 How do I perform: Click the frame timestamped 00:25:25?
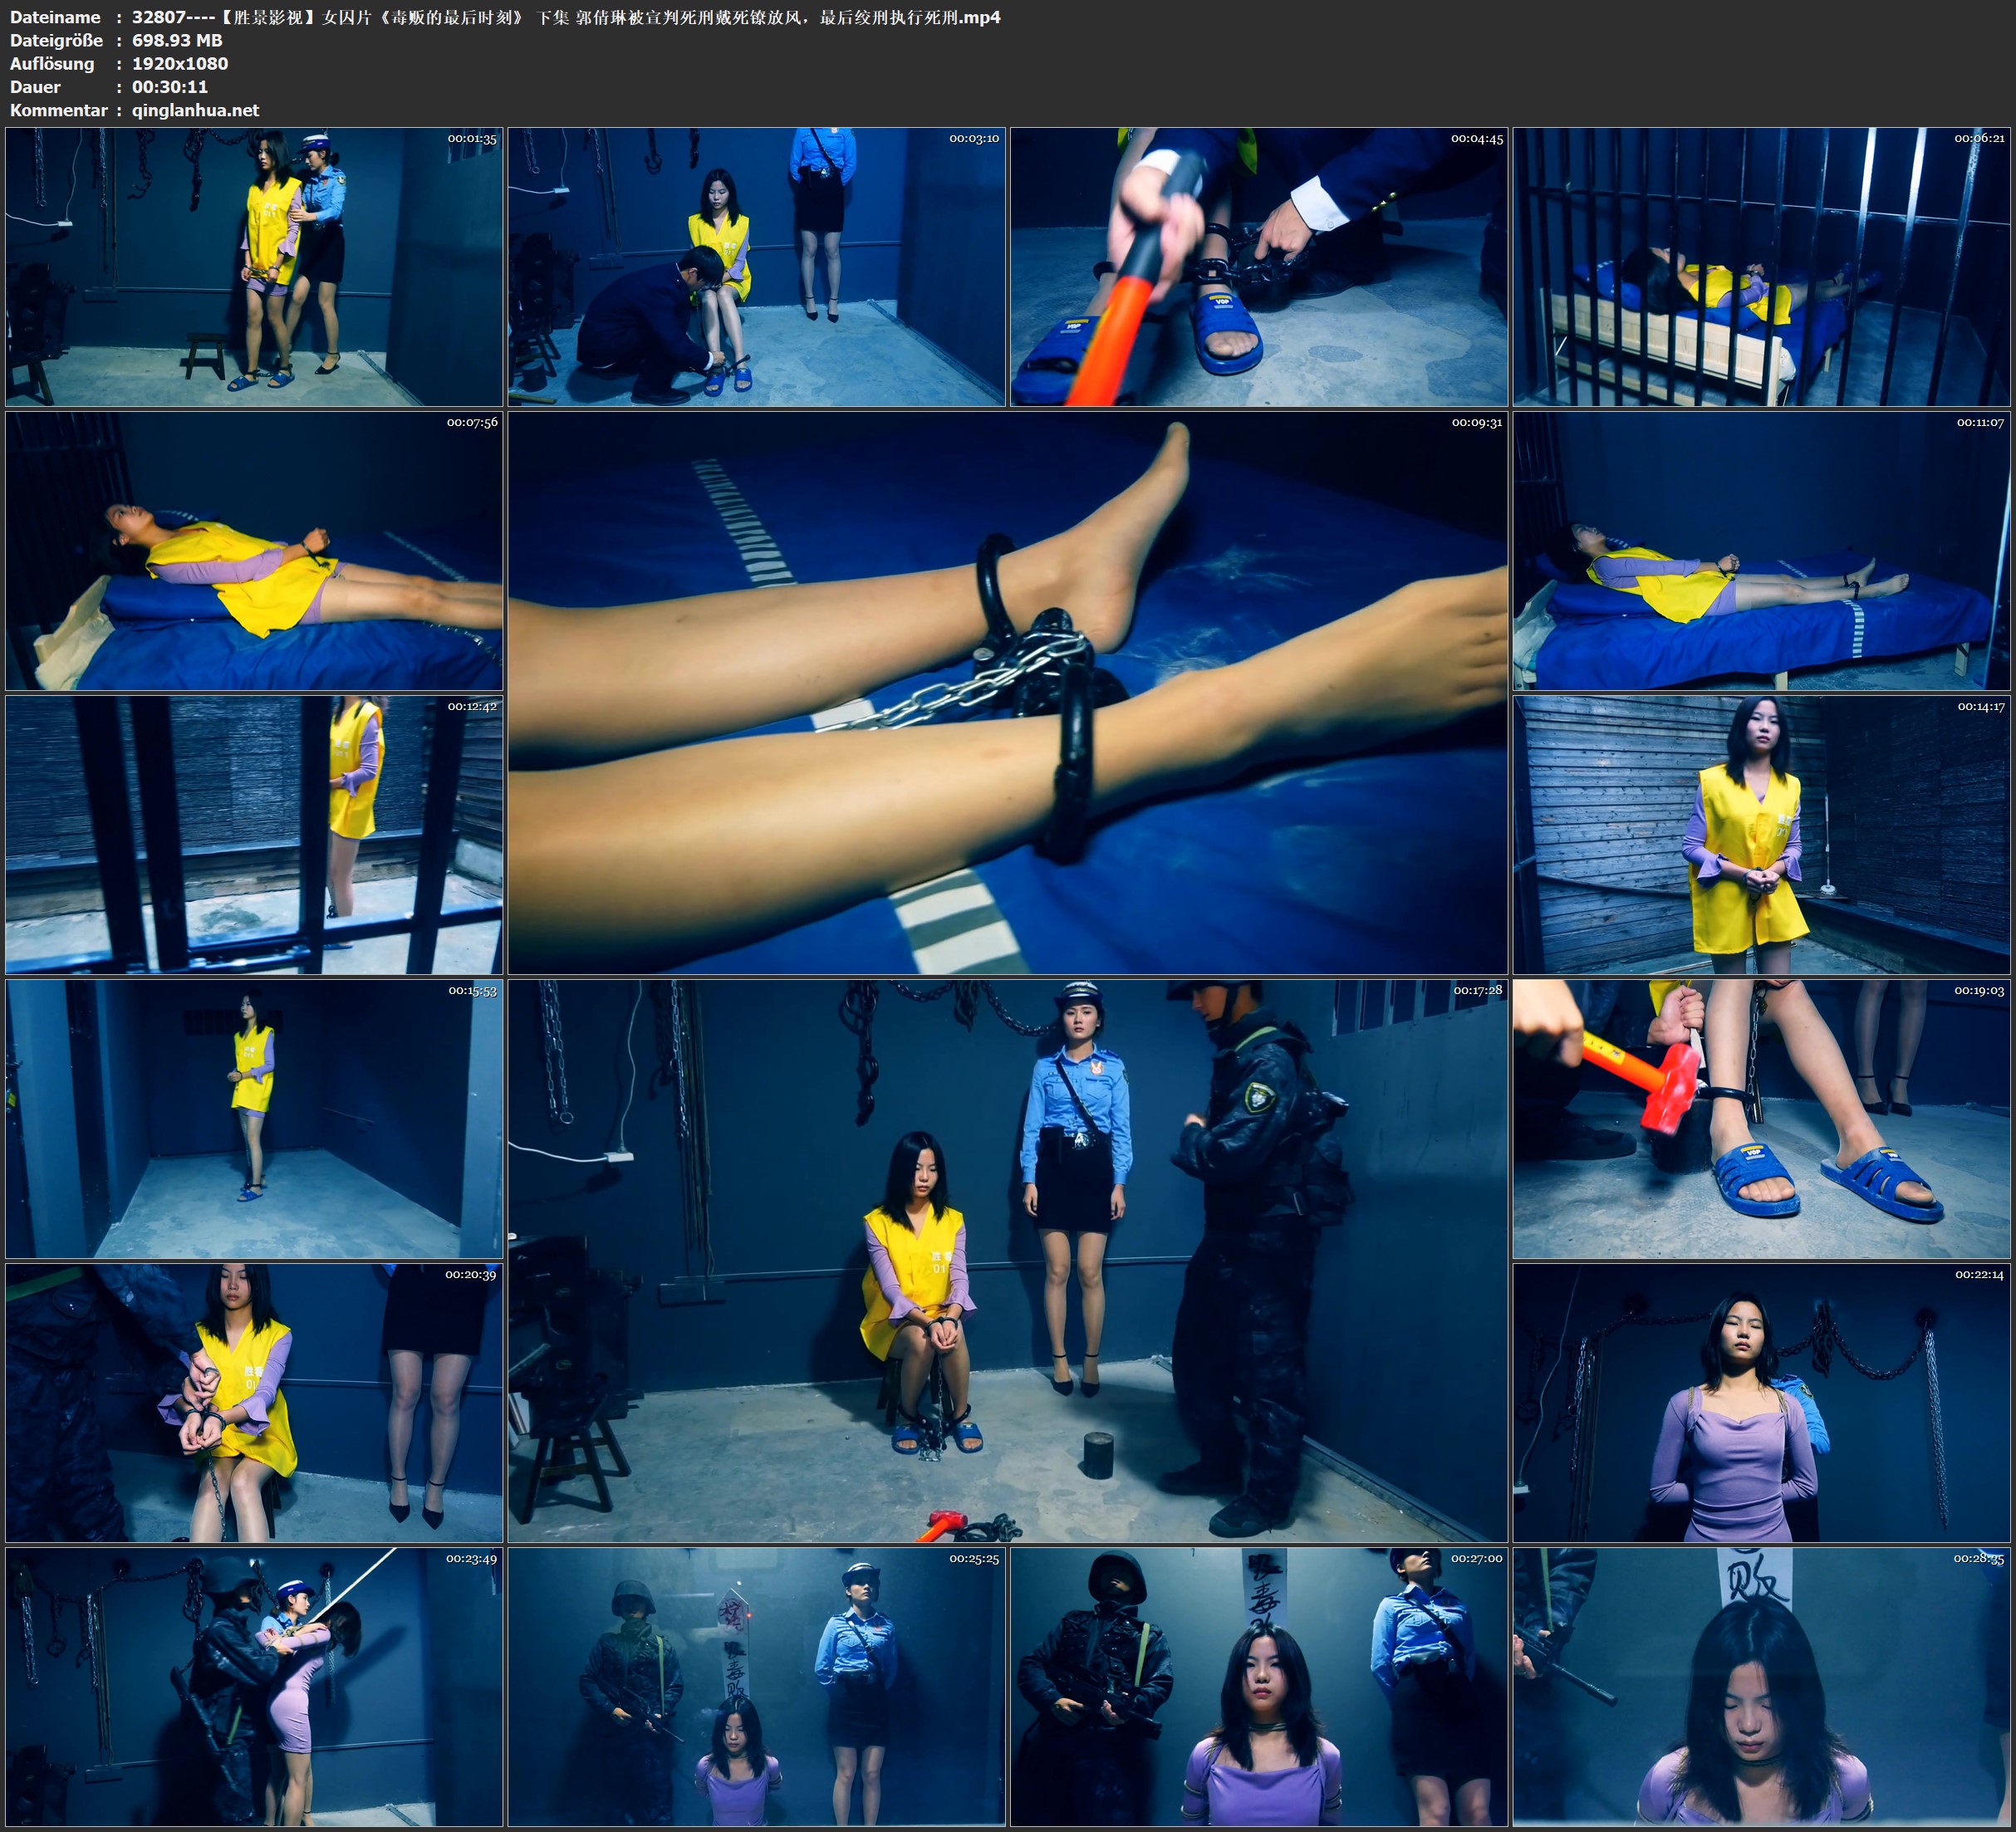(756, 1686)
